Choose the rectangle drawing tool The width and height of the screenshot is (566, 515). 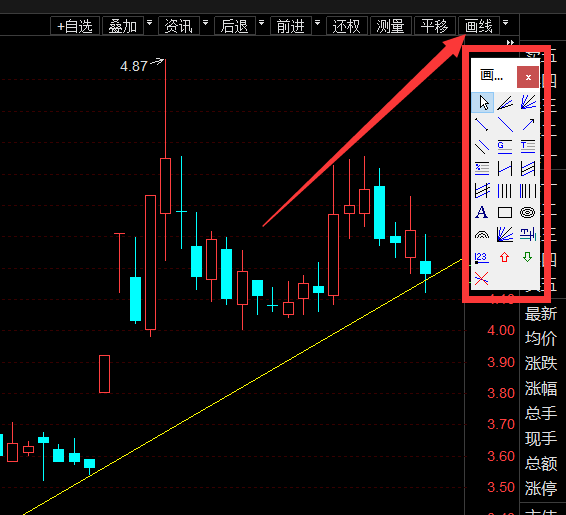505,213
